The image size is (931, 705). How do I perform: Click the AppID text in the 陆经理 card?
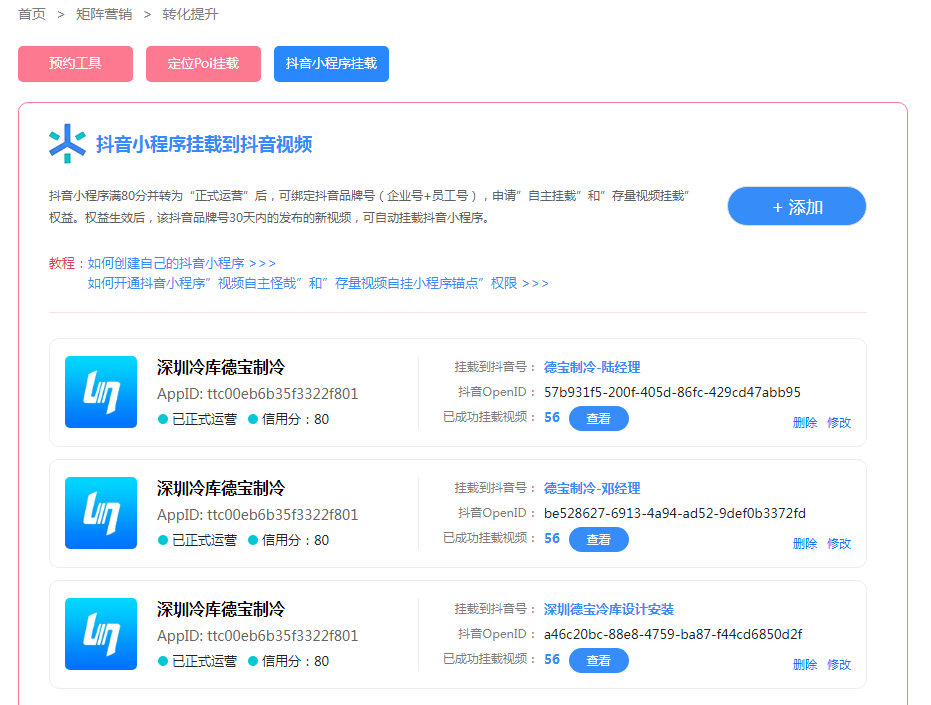click(258, 394)
